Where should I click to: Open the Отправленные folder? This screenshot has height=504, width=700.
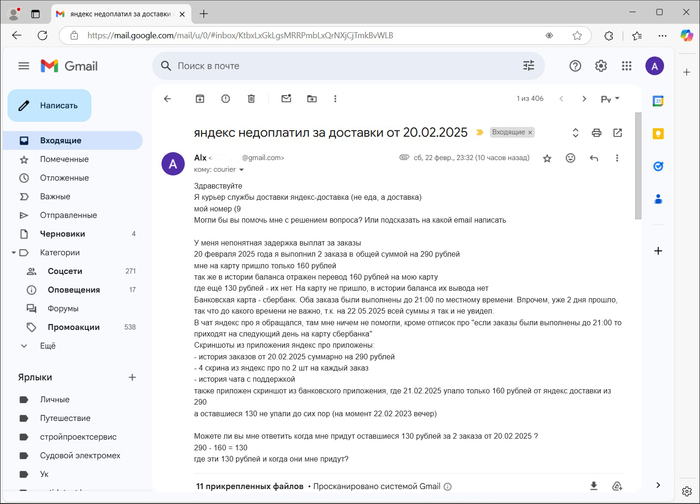(73, 215)
